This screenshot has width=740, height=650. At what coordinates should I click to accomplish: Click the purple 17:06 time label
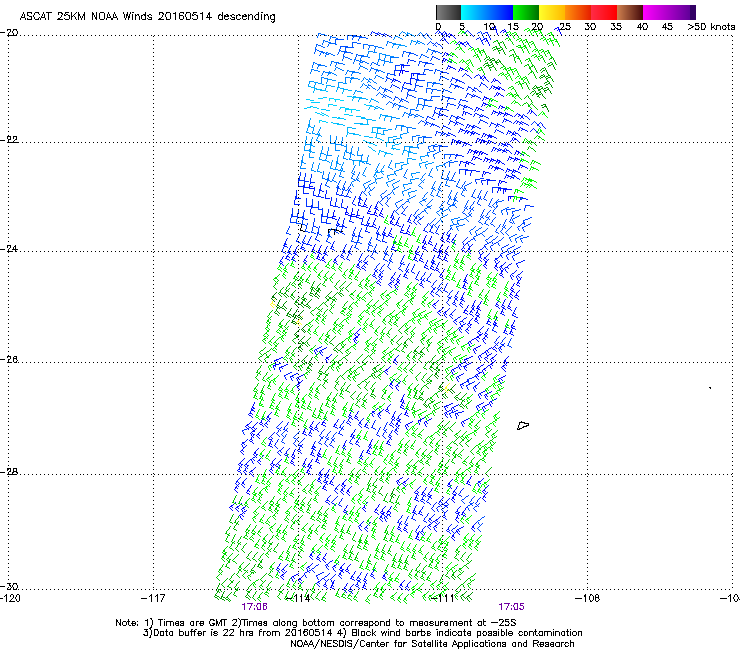(254, 607)
